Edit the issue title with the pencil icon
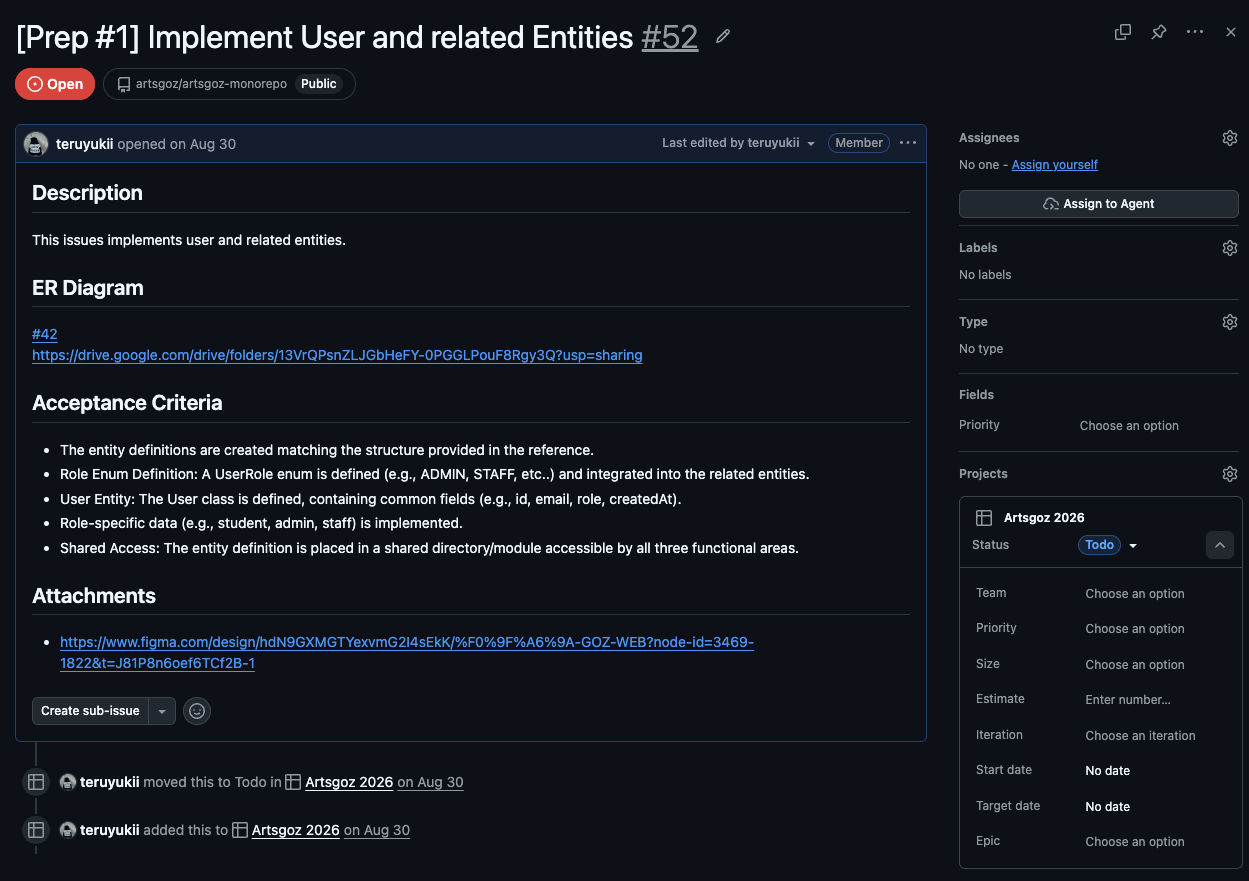Screen dimensions: 1249x881 [x=723, y=37]
